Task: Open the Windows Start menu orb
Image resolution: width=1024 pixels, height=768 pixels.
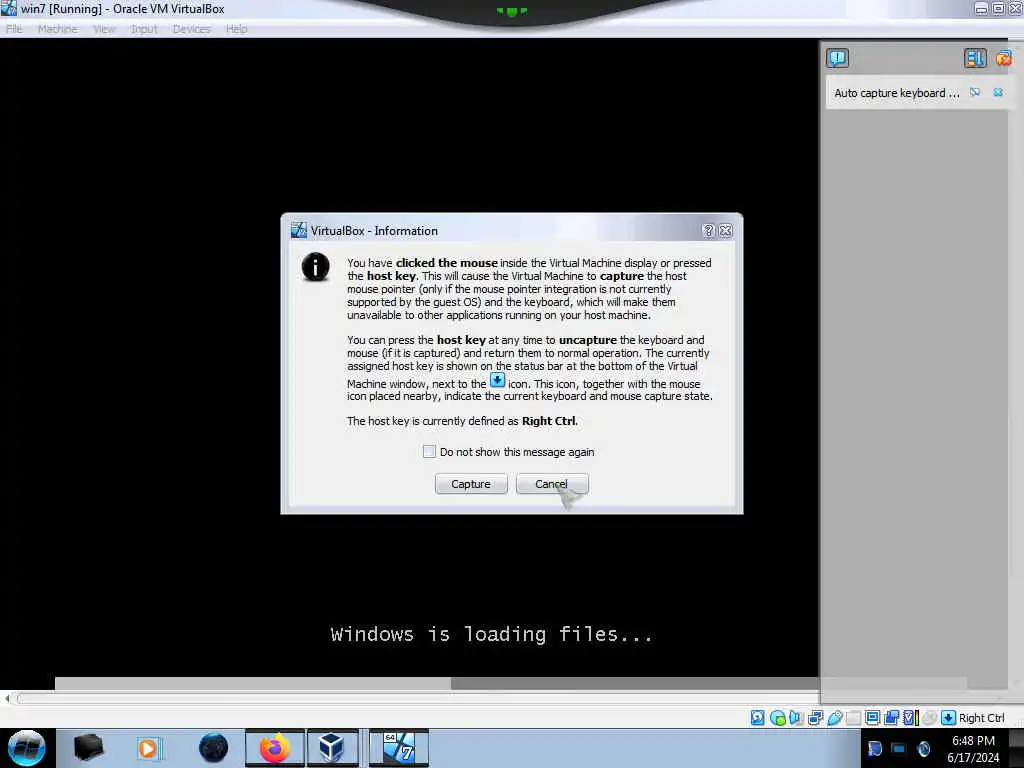Action: (27, 748)
